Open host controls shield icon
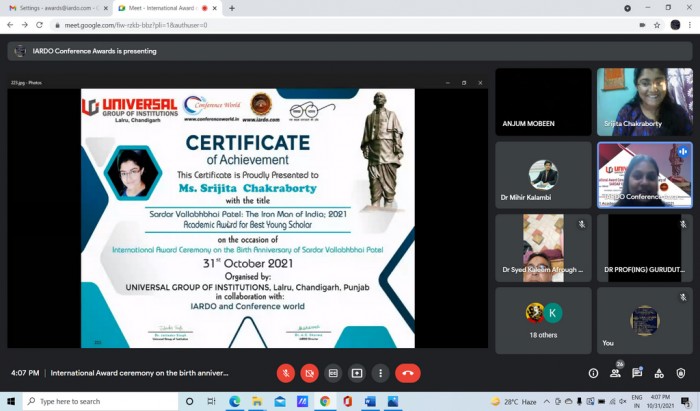This screenshot has width=700, height=411. [680, 373]
